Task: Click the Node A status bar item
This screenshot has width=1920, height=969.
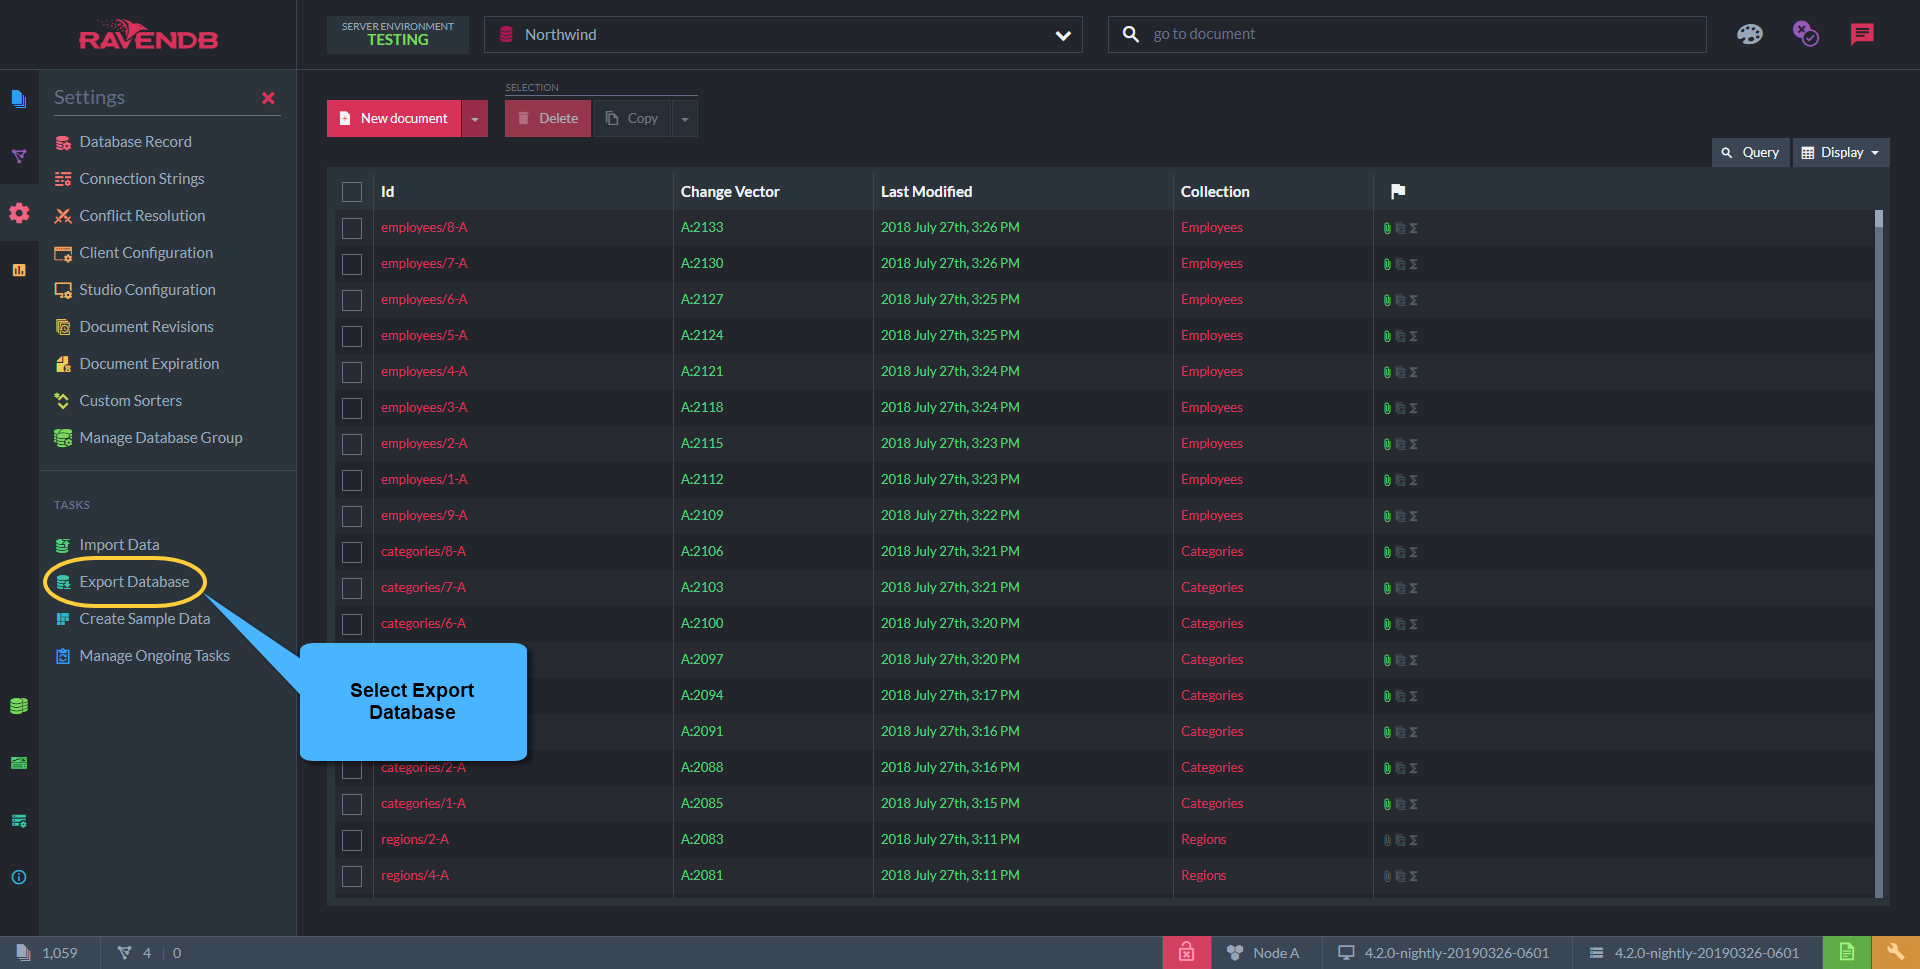Action: click(1264, 953)
